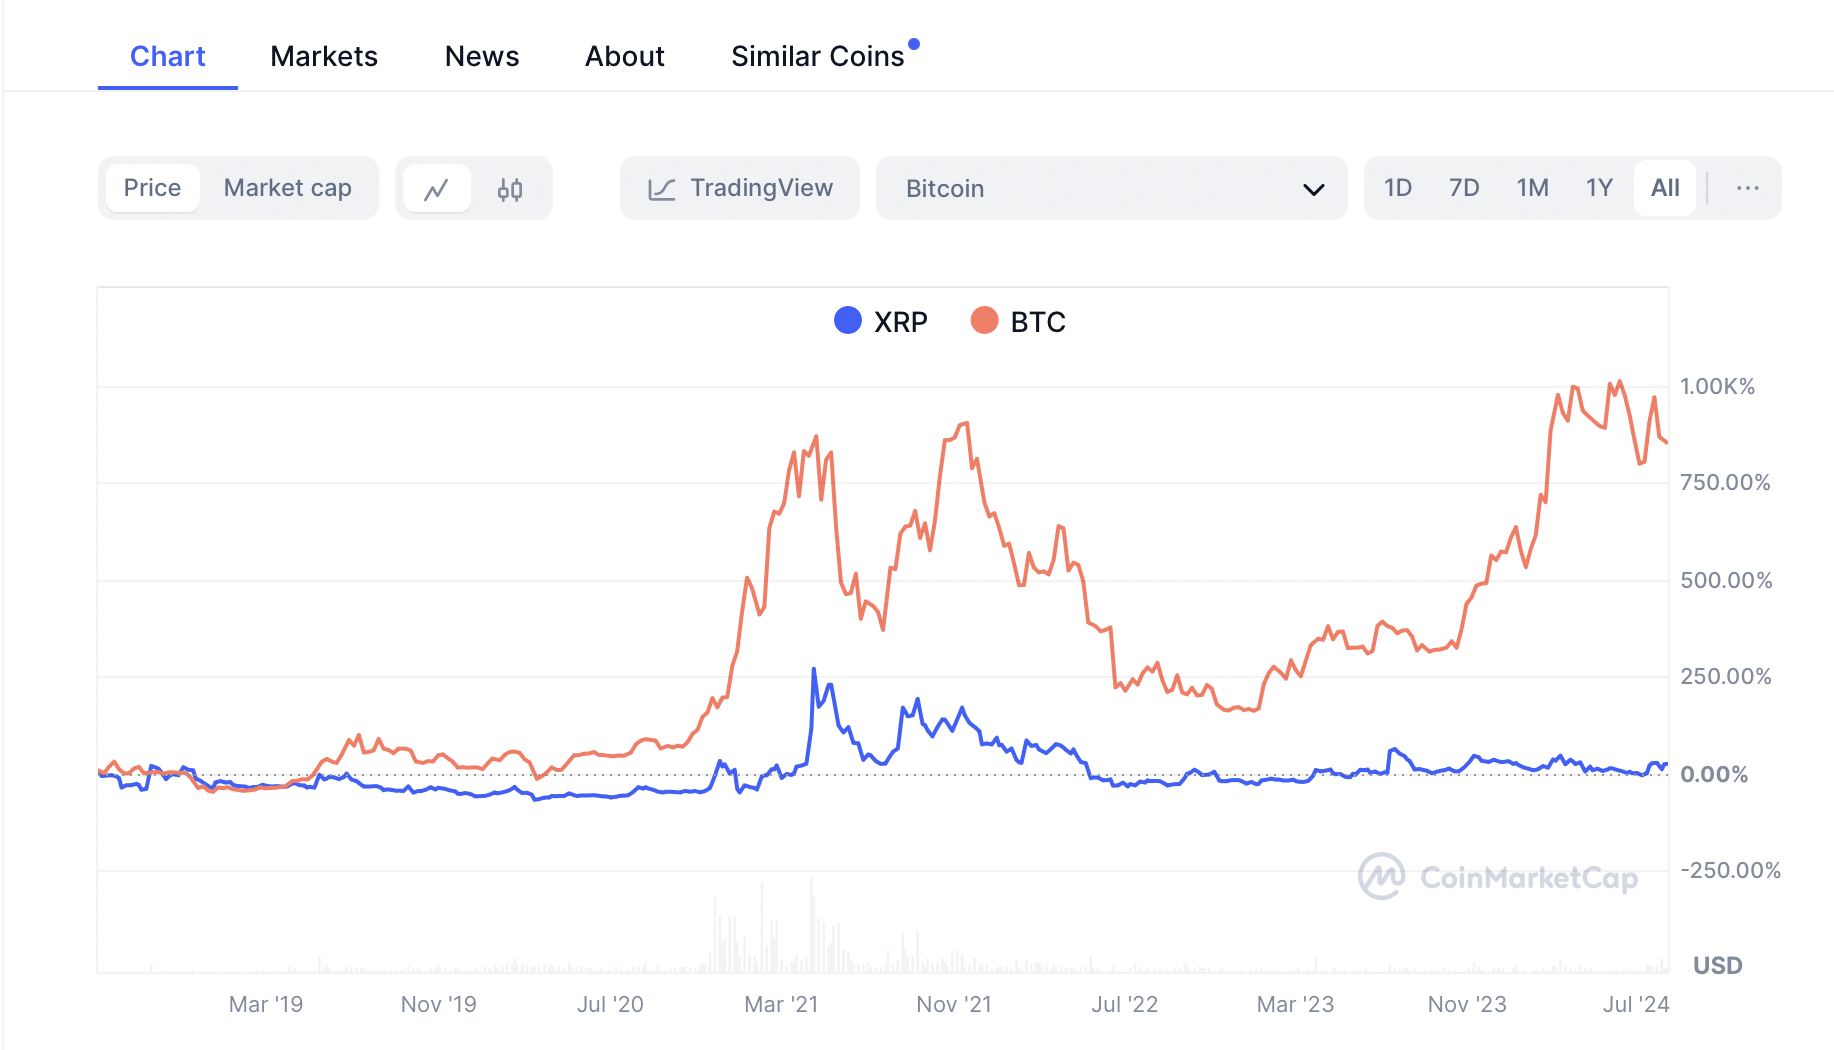Image resolution: width=1834 pixels, height=1050 pixels.
Task: Click the XRP blue legend dot
Action: tap(848, 320)
